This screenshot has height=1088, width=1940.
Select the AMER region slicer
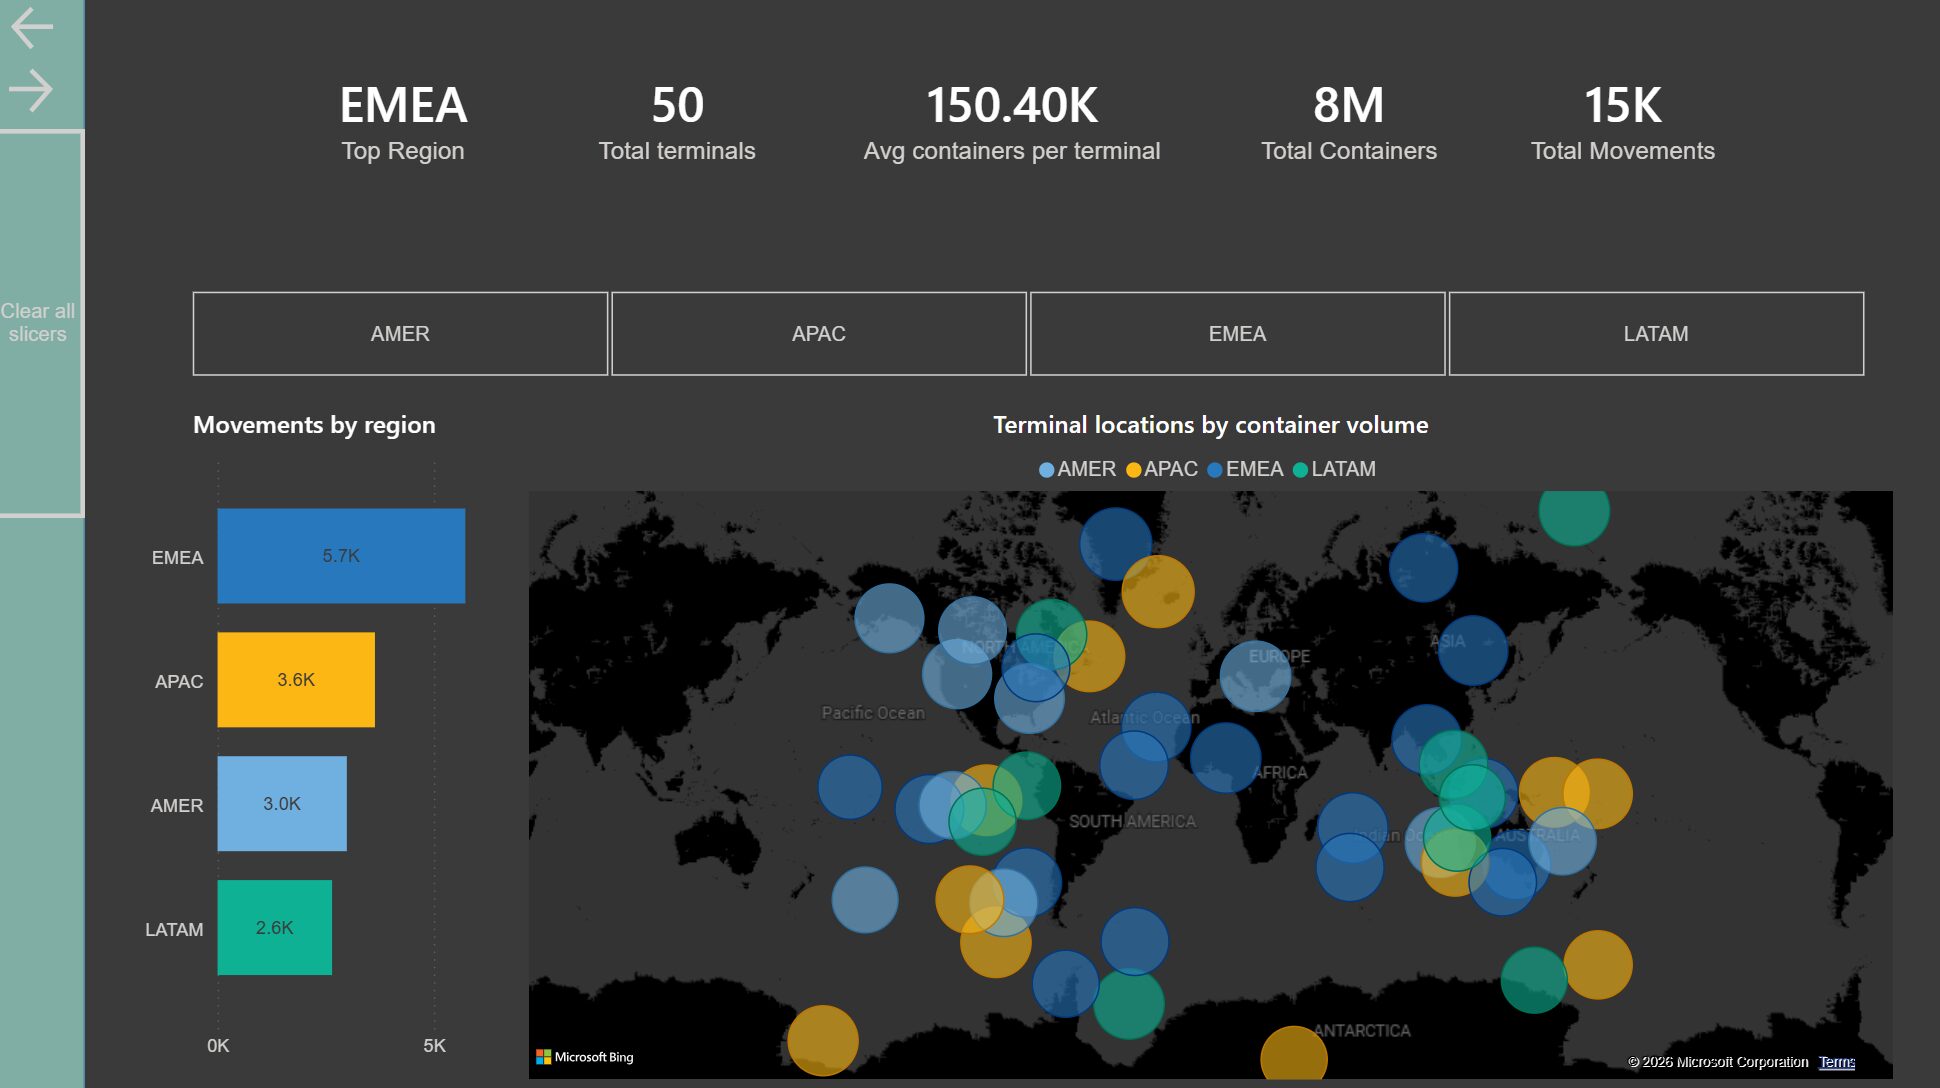click(400, 334)
